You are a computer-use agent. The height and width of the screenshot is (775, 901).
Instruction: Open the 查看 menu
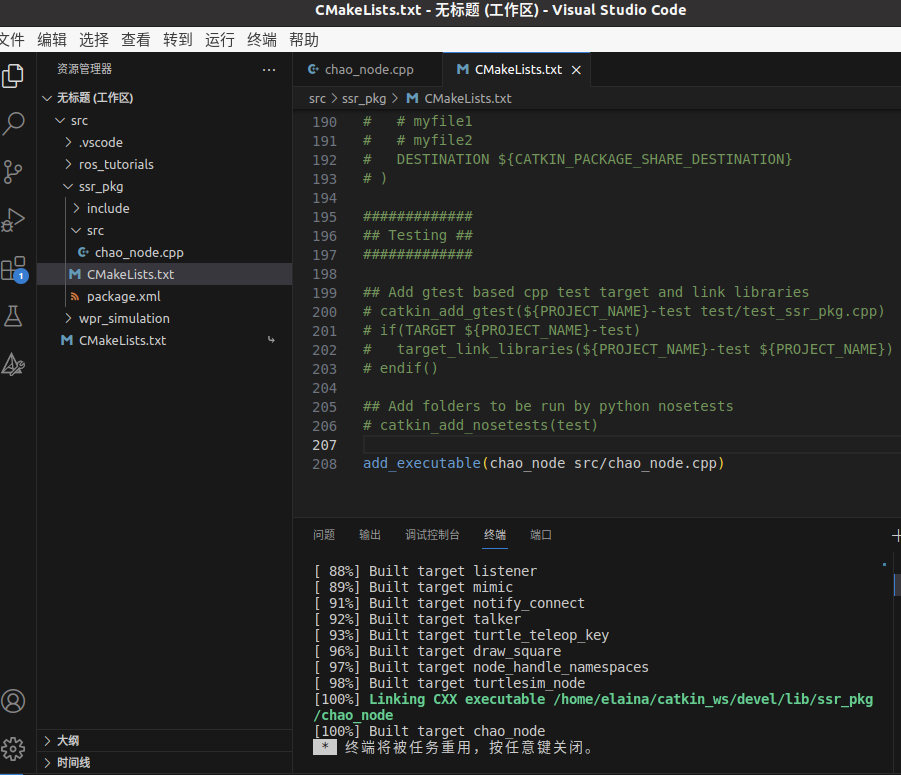[136, 40]
